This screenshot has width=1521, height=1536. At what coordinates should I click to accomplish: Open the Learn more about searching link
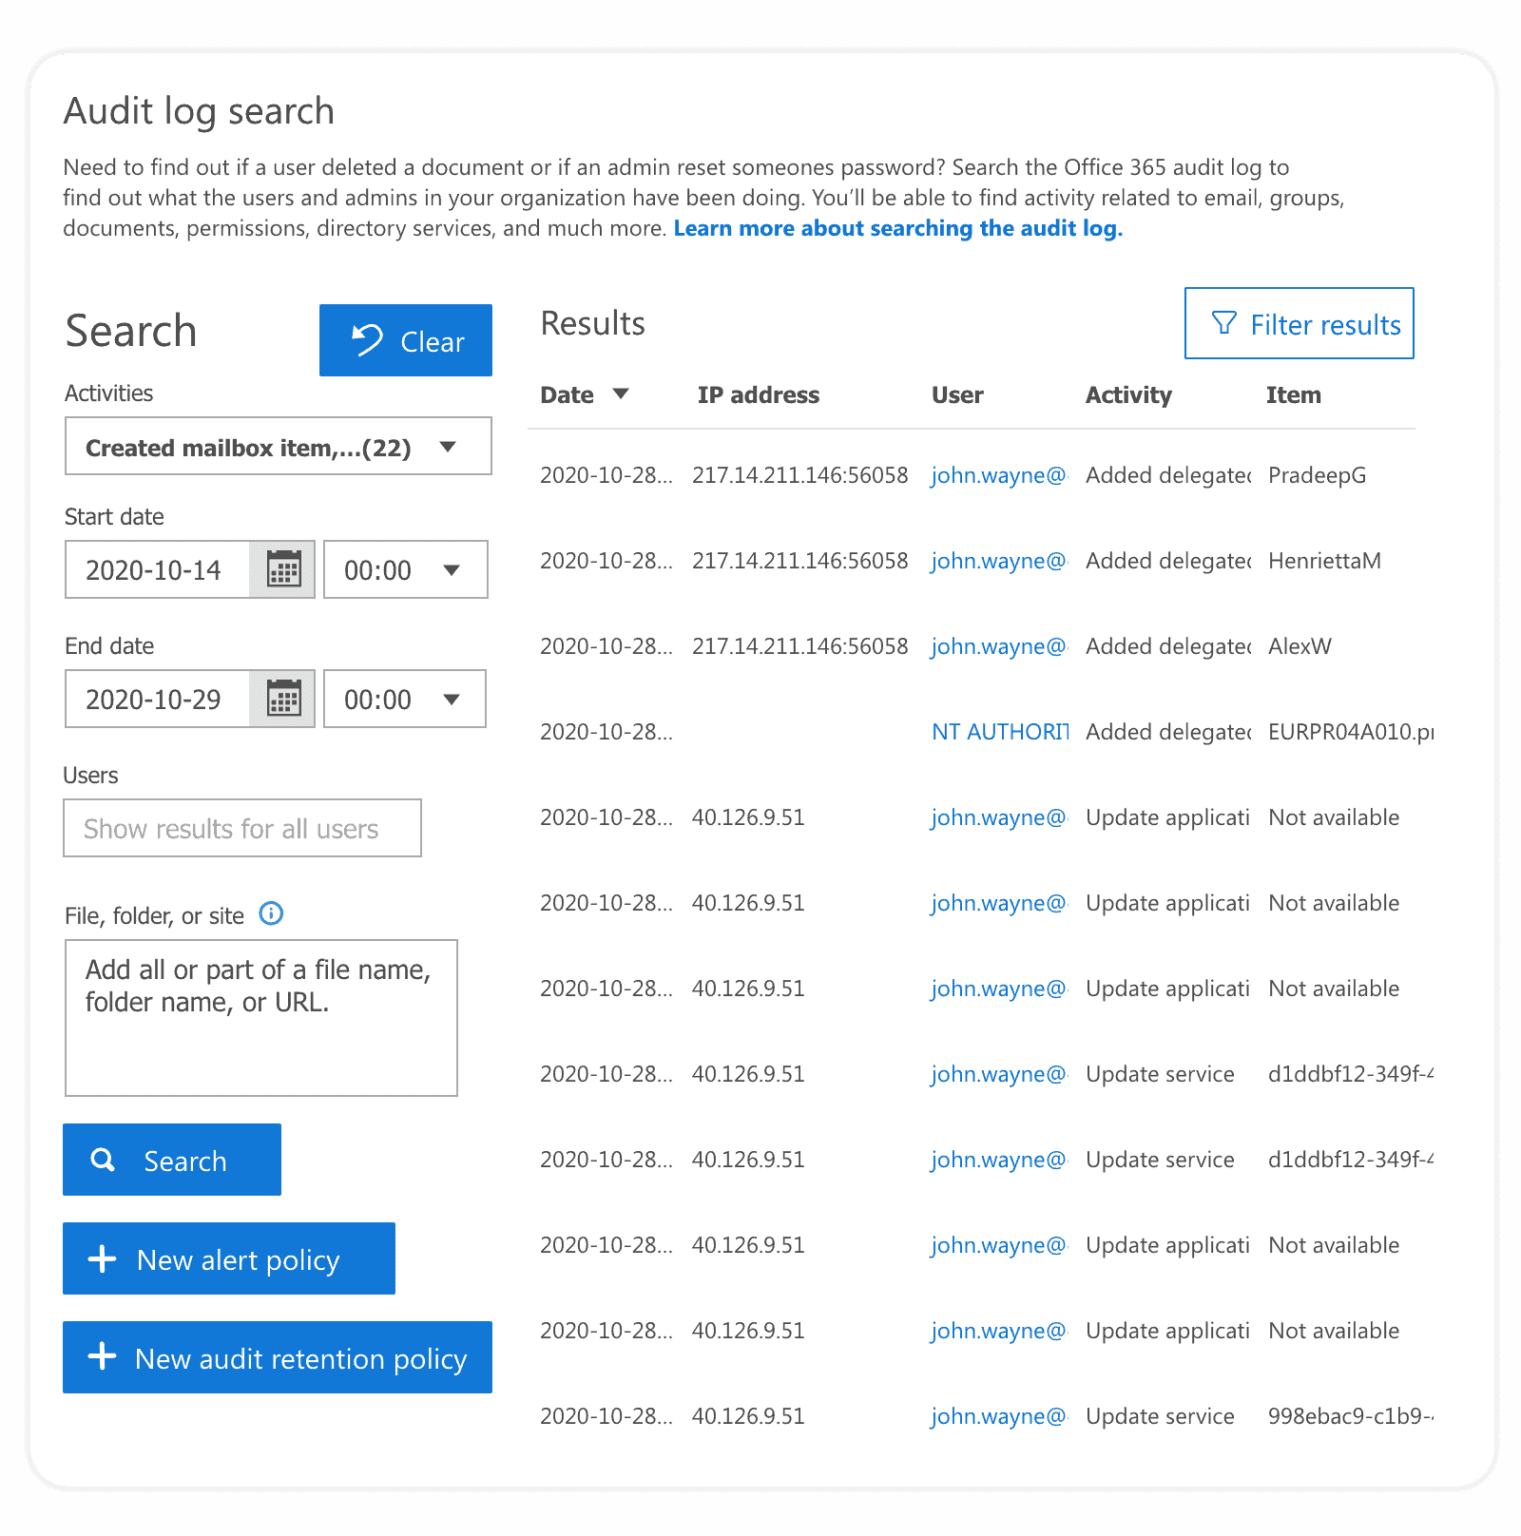[897, 228]
